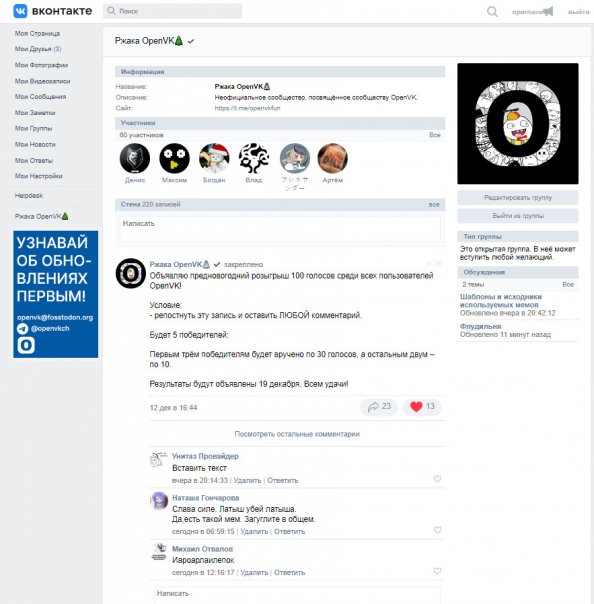Open Ржака OpenVK sidebar shortcut
This screenshot has height=604, width=594.
[42, 216]
